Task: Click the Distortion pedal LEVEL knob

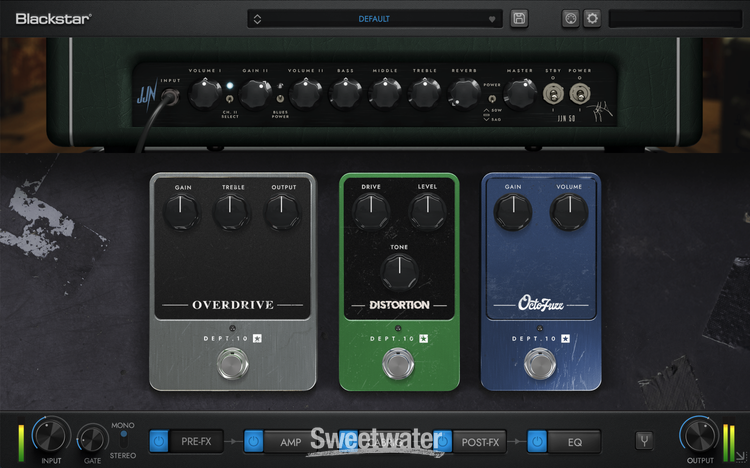Action: (x=427, y=212)
